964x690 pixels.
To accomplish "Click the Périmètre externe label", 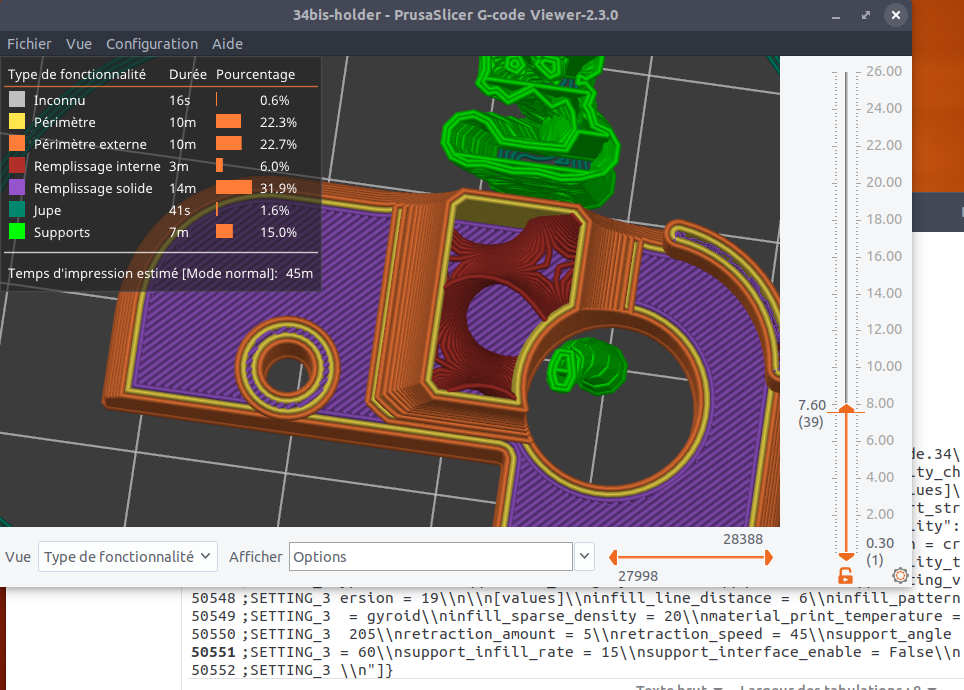I will pyautogui.click(x=90, y=145).
